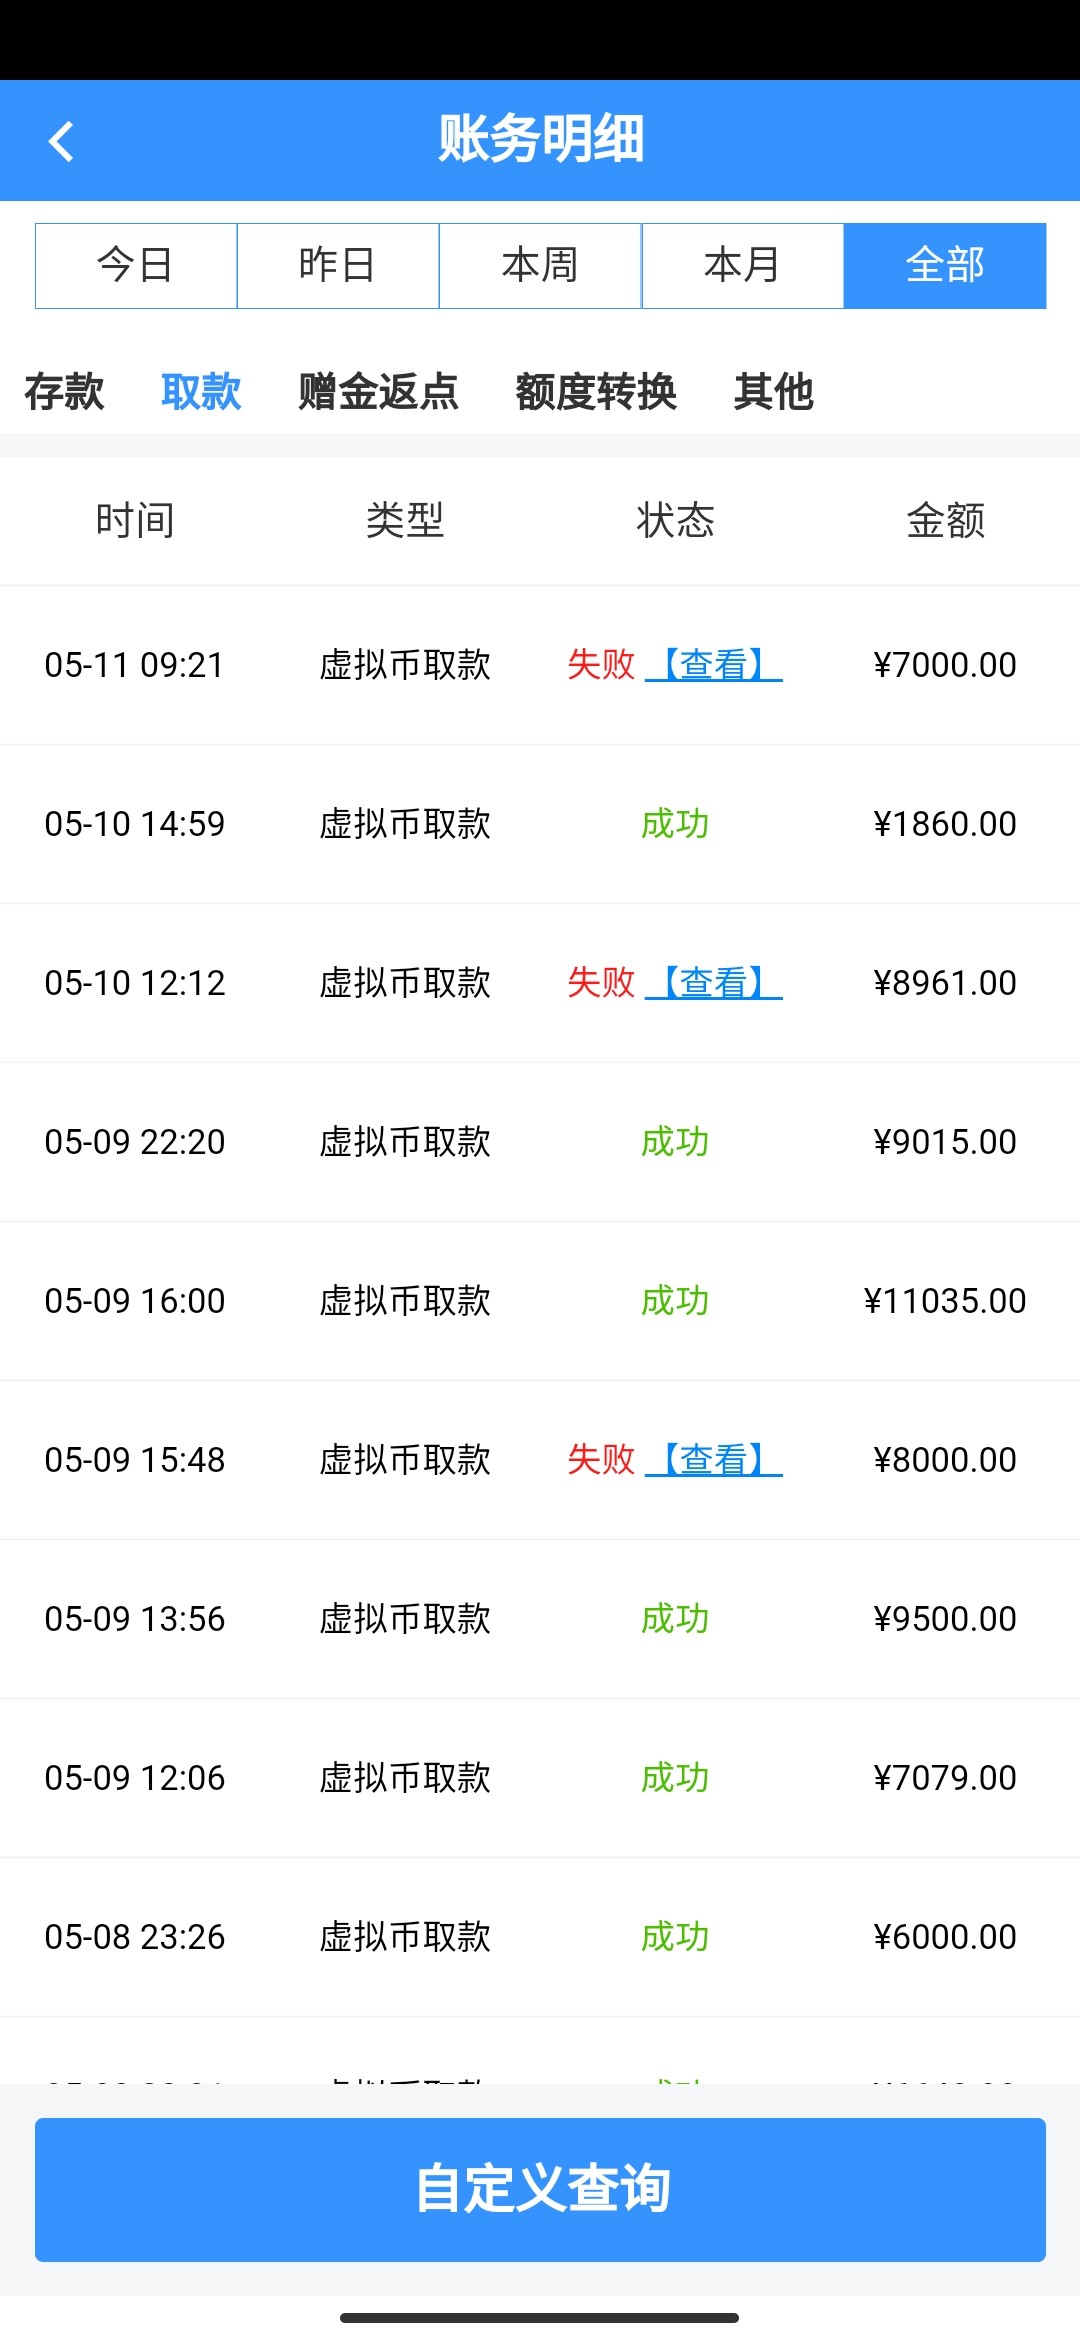
Task: Open the 赠金返点 category tab
Action: pos(378,391)
